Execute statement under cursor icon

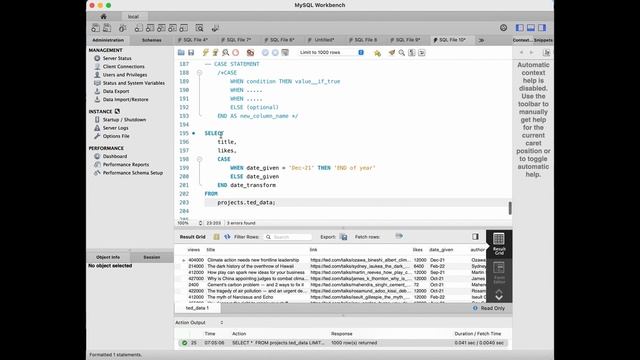[216, 53]
